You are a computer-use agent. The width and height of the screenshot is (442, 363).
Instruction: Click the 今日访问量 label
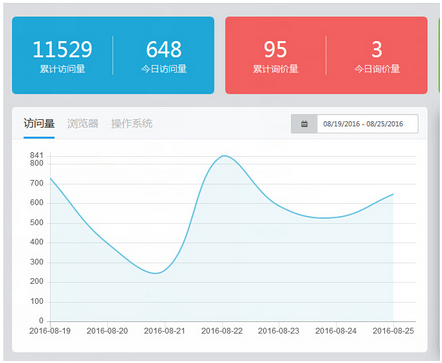tap(164, 69)
